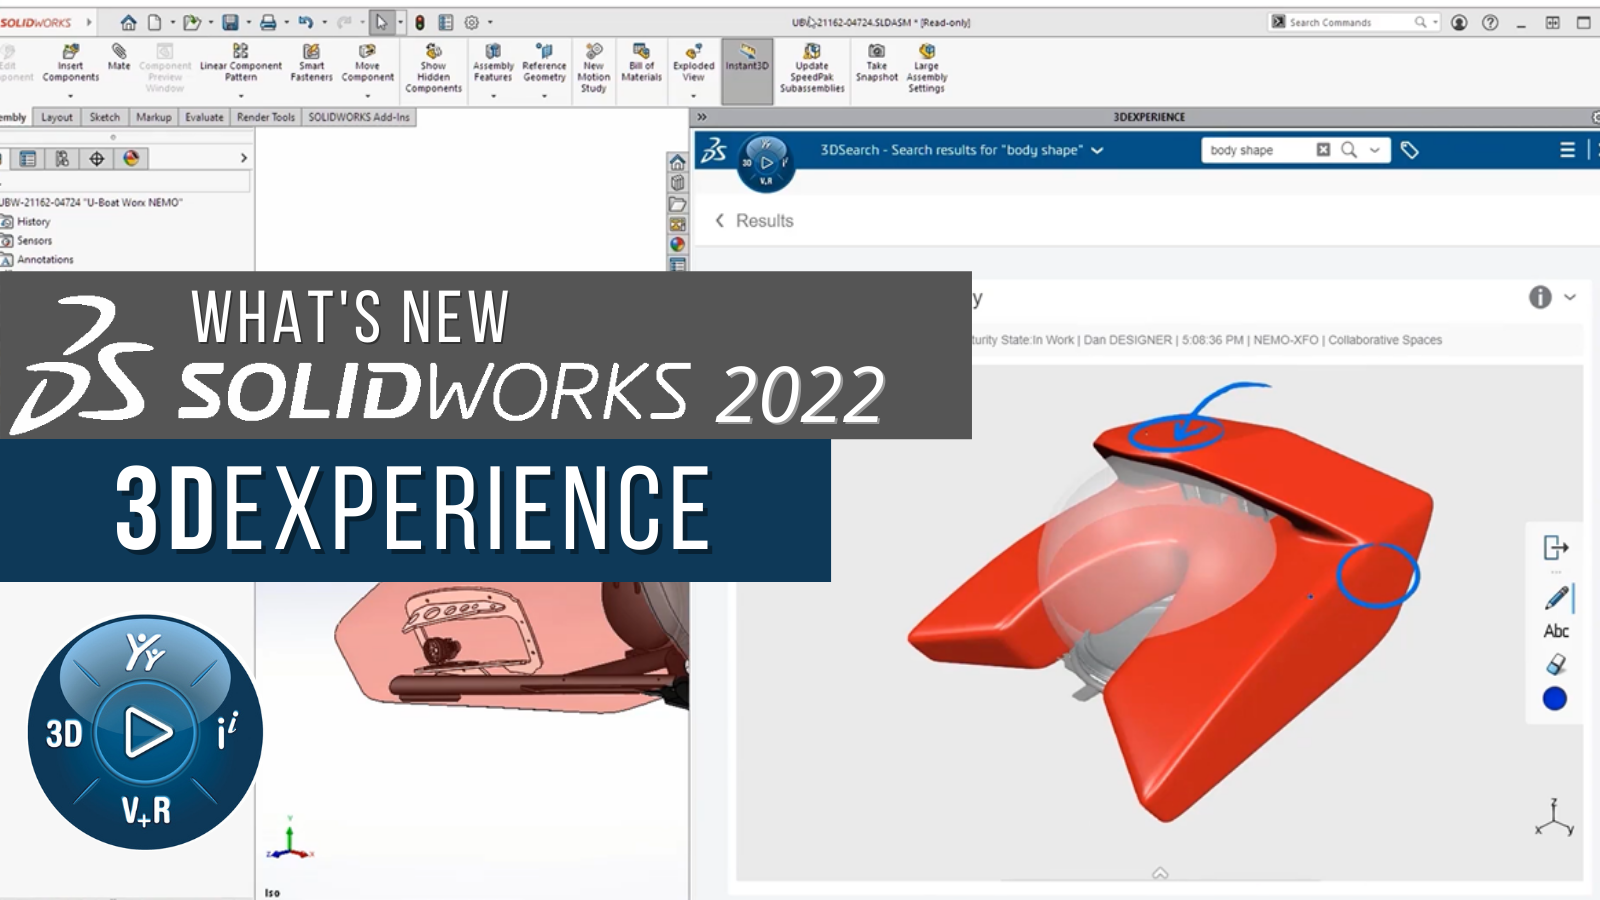The image size is (1600, 900).
Task: Toggle Show Hidden Components
Action: (x=433, y=68)
